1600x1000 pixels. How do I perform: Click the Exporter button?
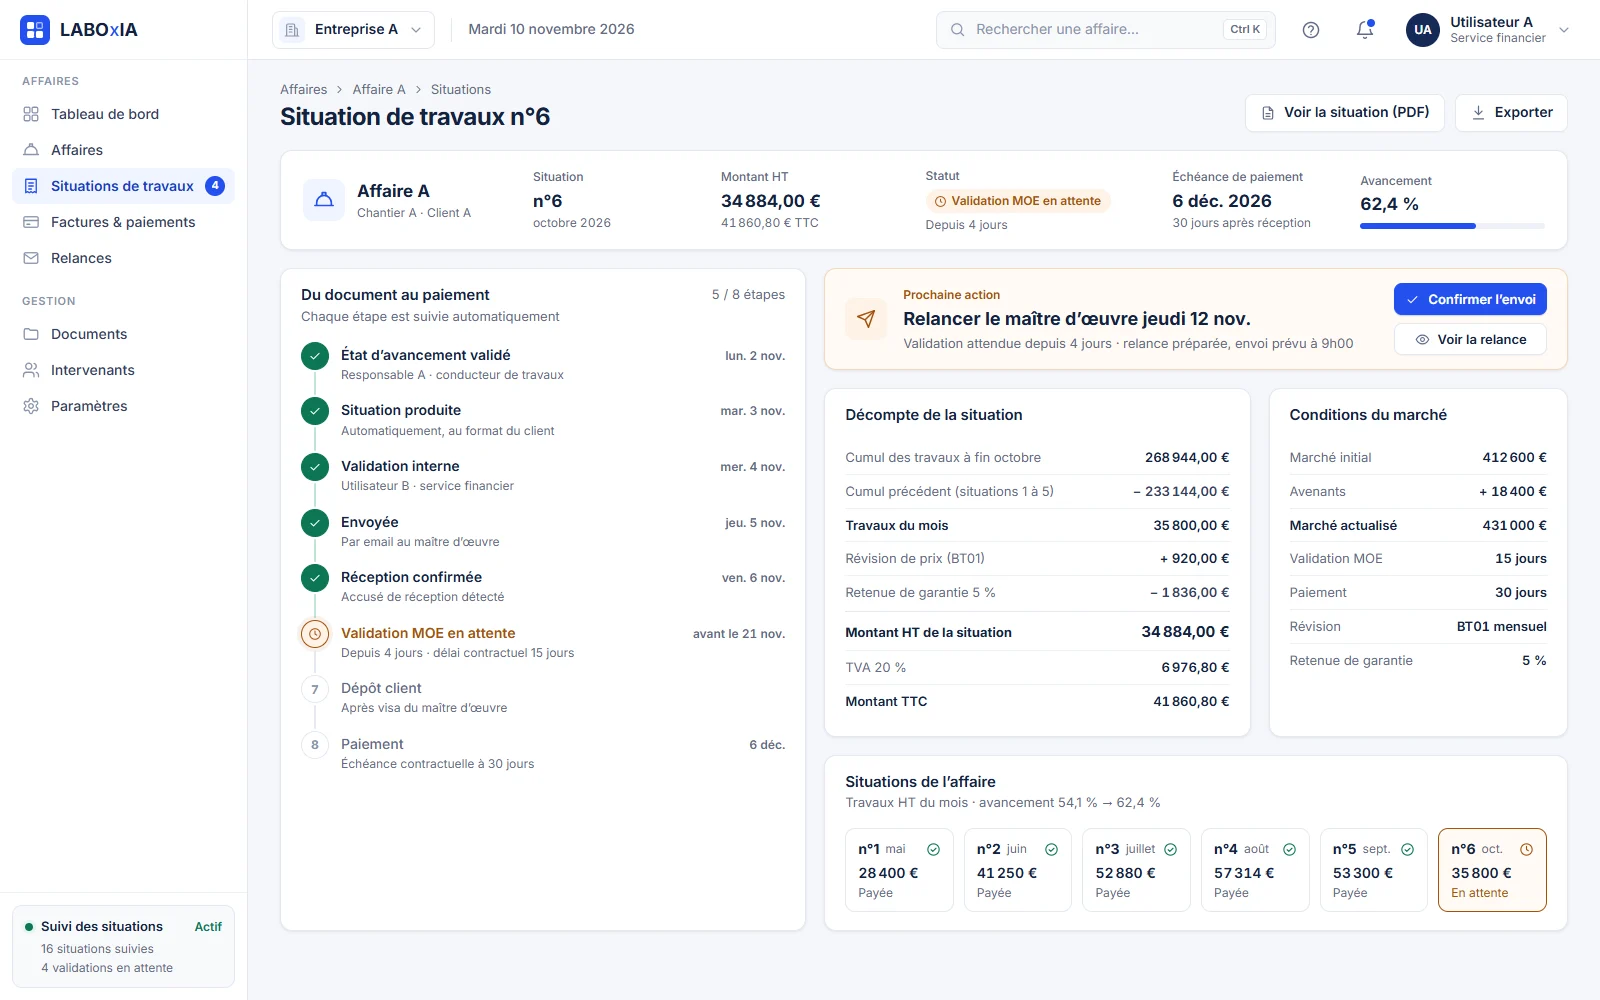tap(1511, 113)
